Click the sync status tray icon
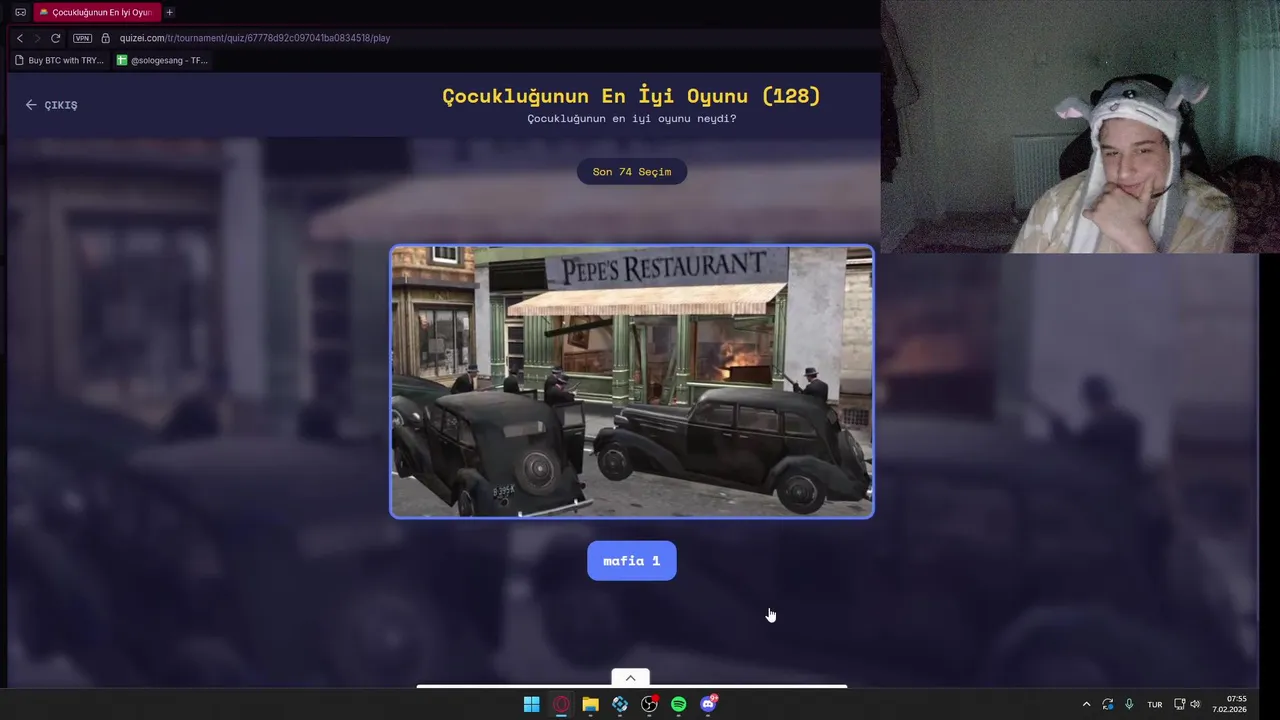 (x=1108, y=704)
